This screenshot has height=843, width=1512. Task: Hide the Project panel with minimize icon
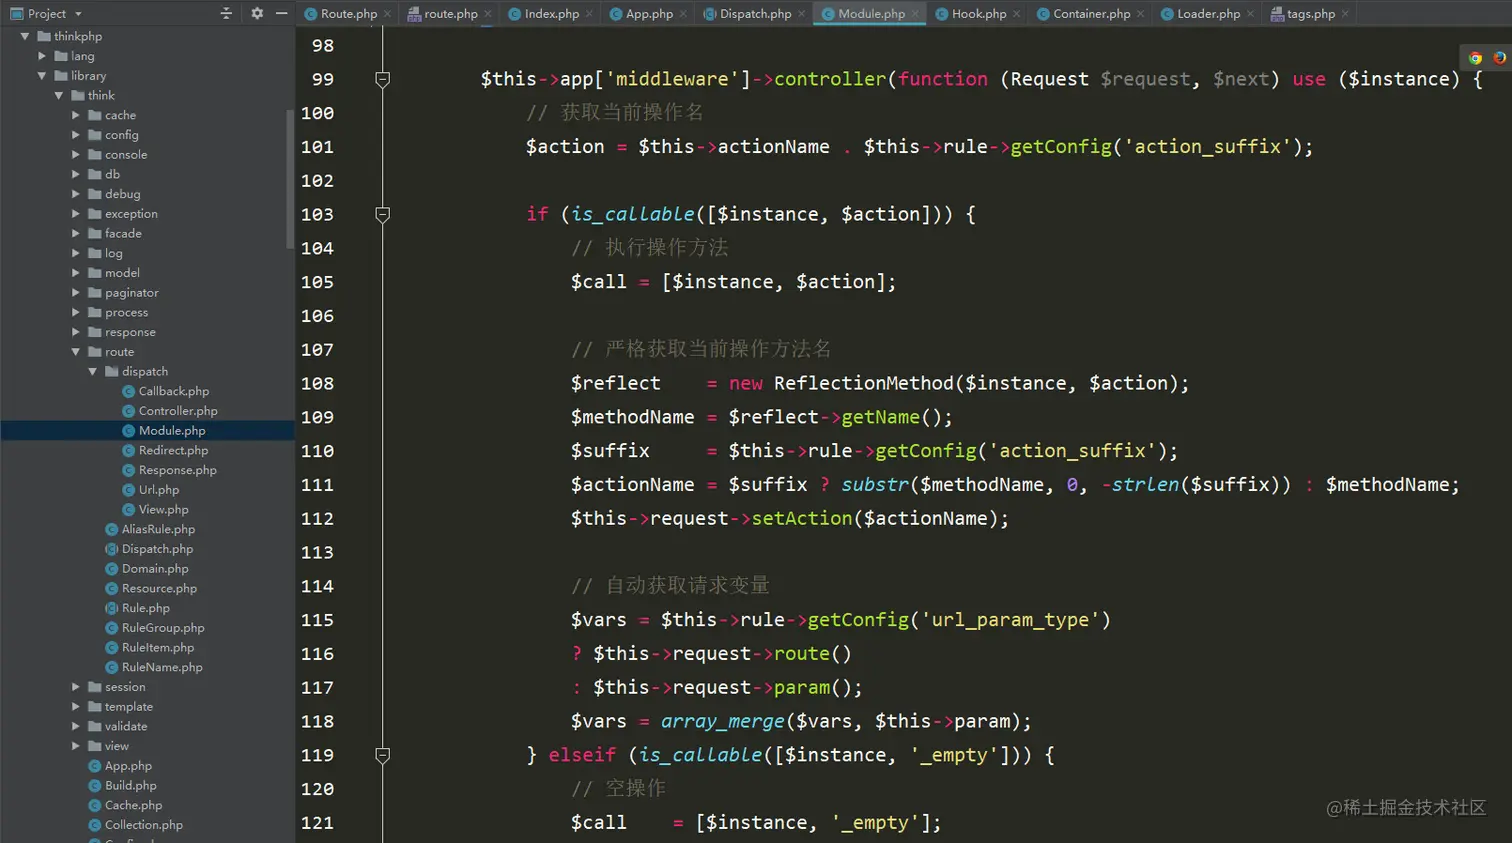click(x=281, y=14)
